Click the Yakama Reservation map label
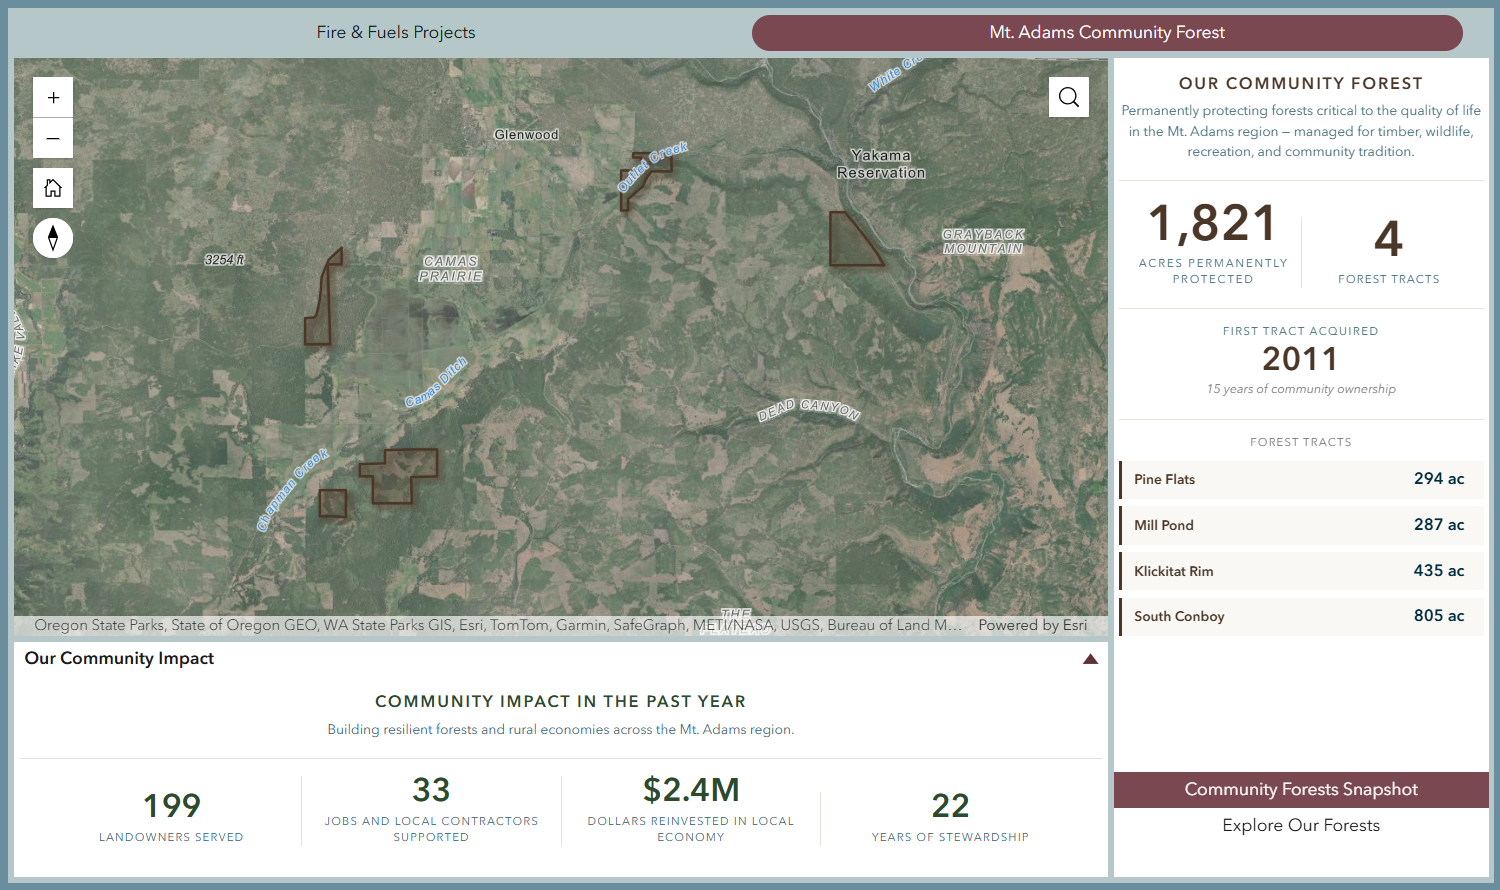Viewport: 1500px width, 890px height. [881, 164]
